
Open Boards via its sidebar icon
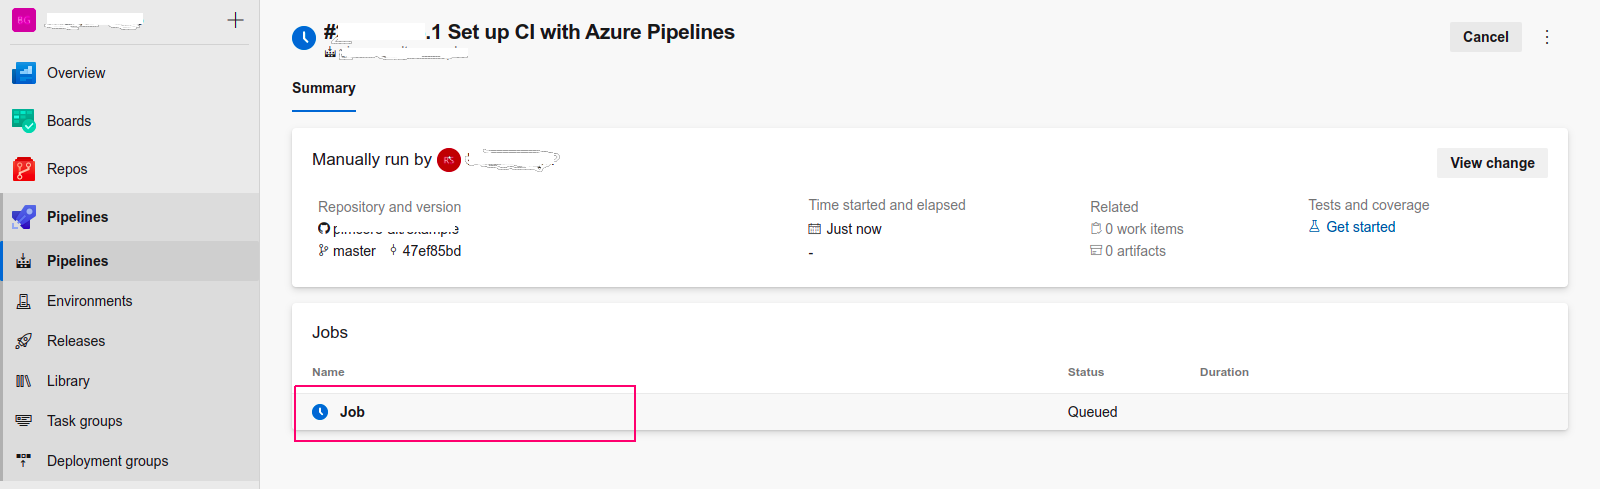coord(24,121)
